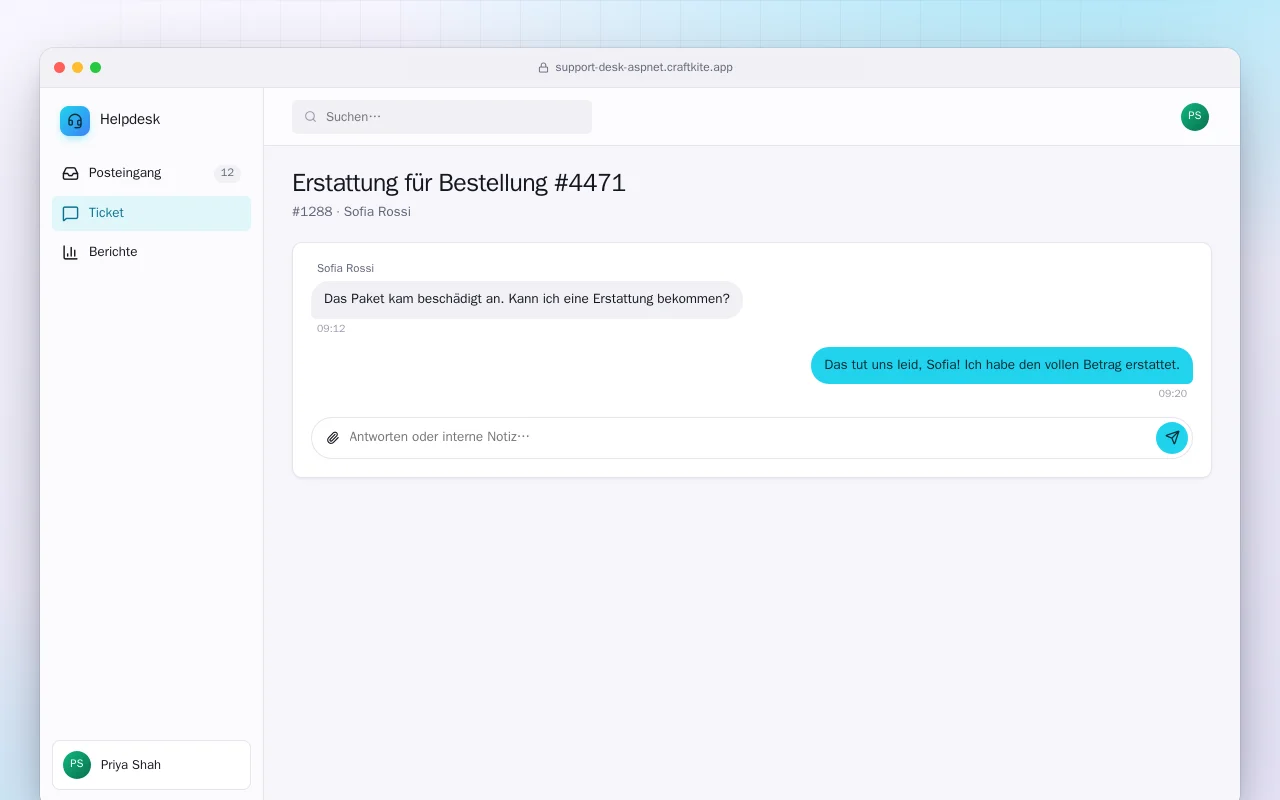Click the Sofia Rossi sender name label
The width and height of the screenshot is (1280, 800).
345,268
